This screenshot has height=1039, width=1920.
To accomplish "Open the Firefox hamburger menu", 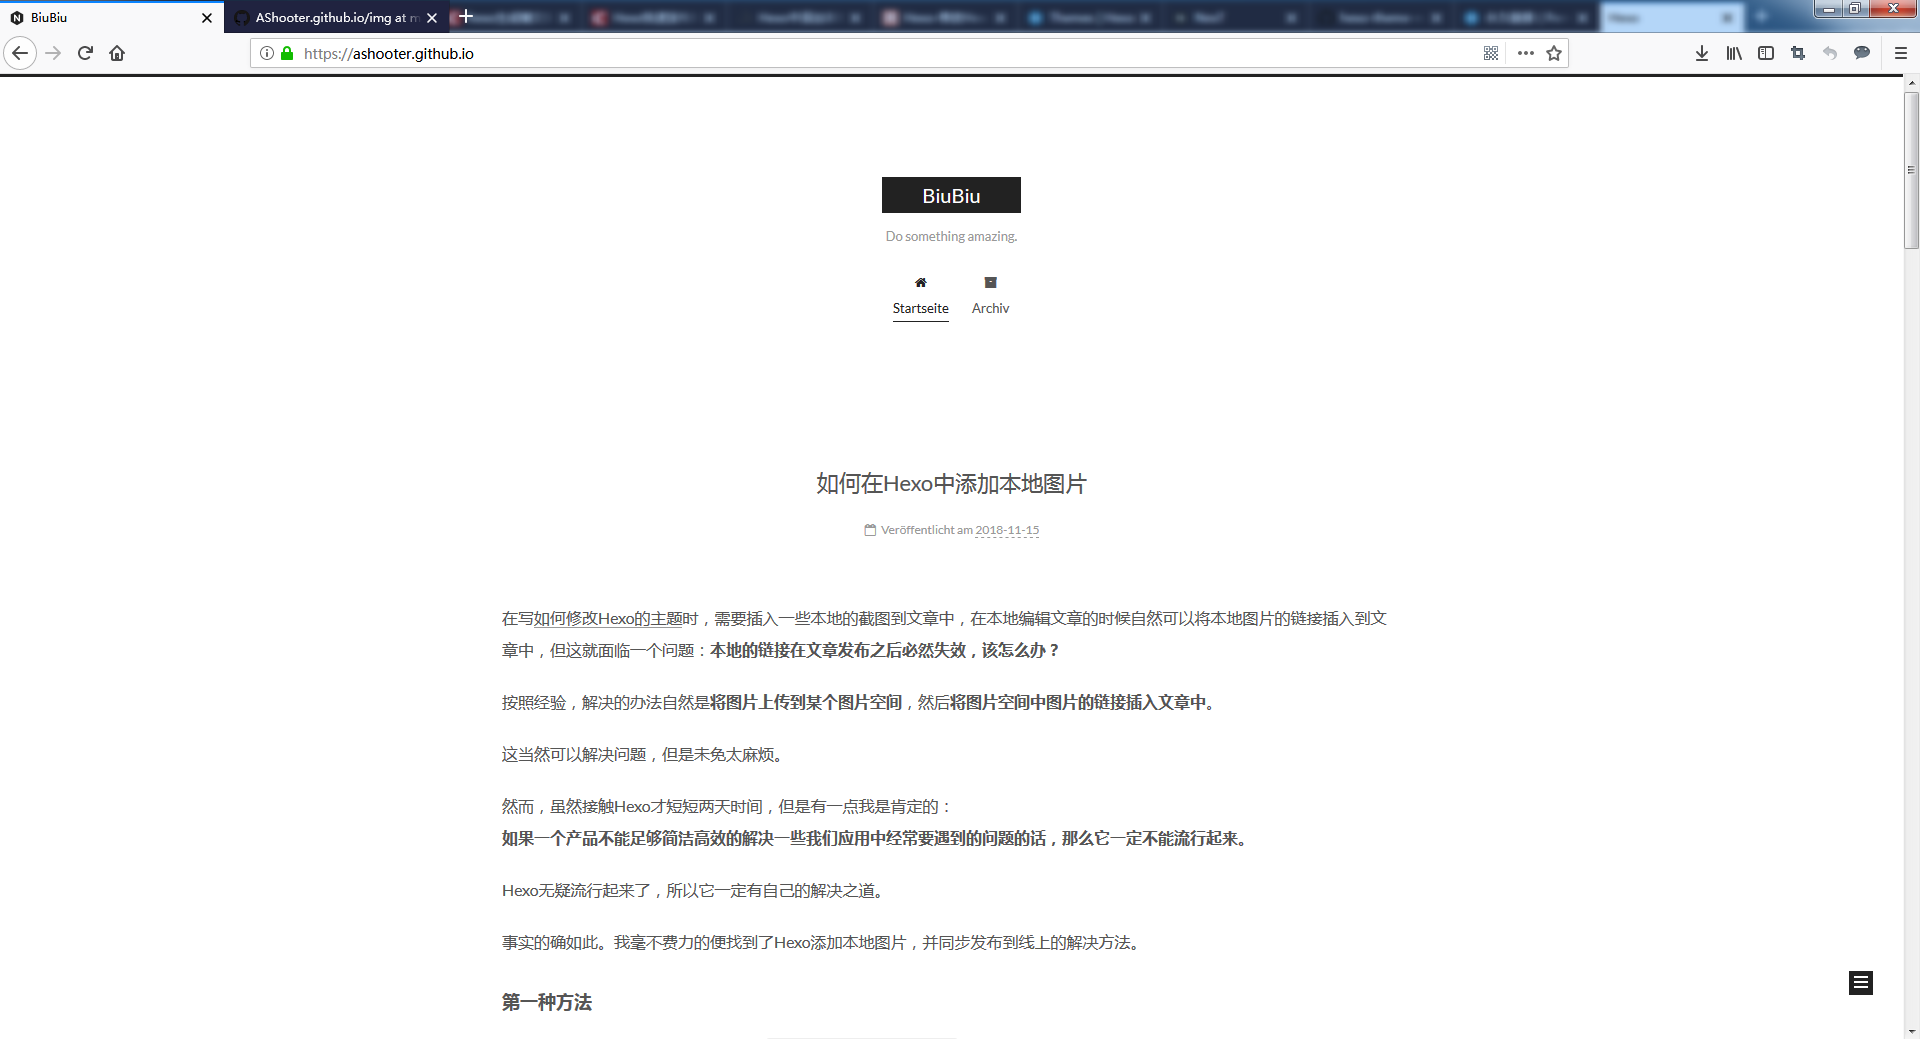I will (1901, 53).
